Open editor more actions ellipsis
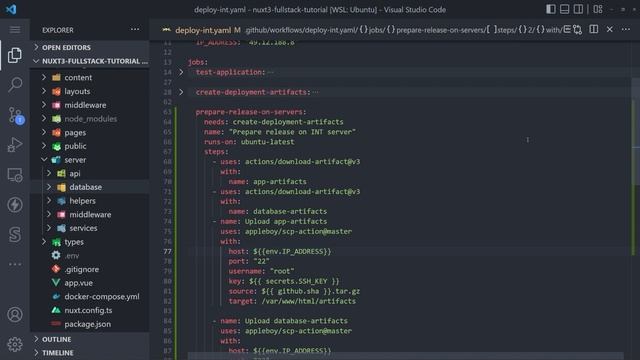The height and width of the screenshot is (360, 640). [626, 29]
